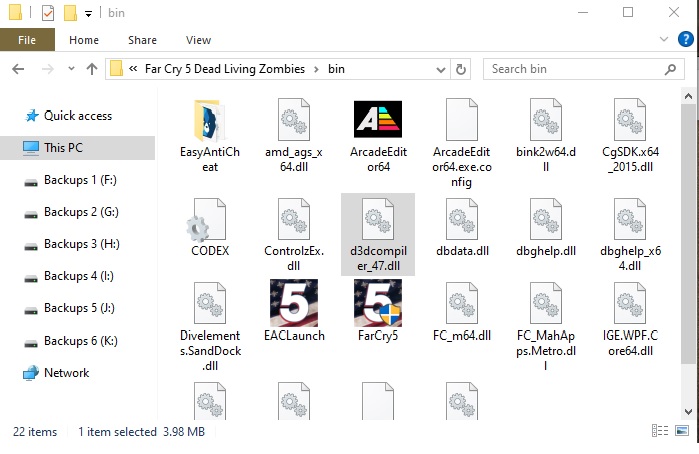Select This PC in sidebar
699x454 pixels.
point(78,148)
